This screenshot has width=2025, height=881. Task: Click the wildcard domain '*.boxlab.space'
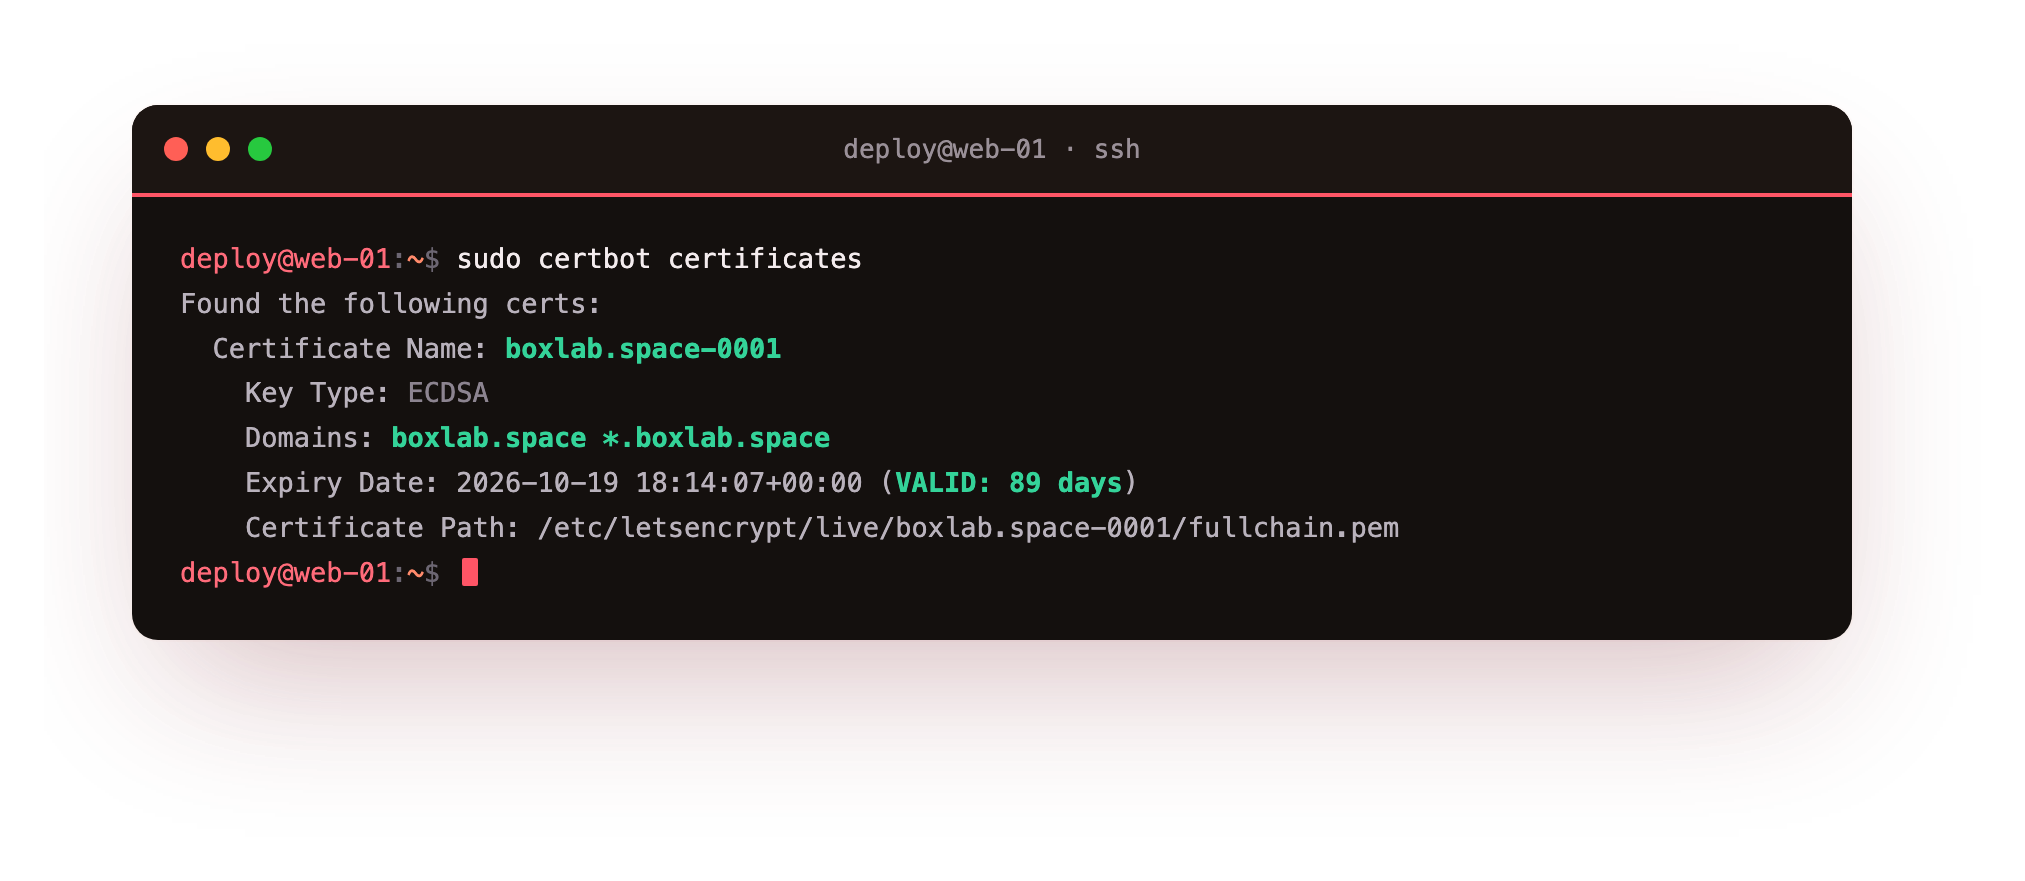[x=716, y=438]
